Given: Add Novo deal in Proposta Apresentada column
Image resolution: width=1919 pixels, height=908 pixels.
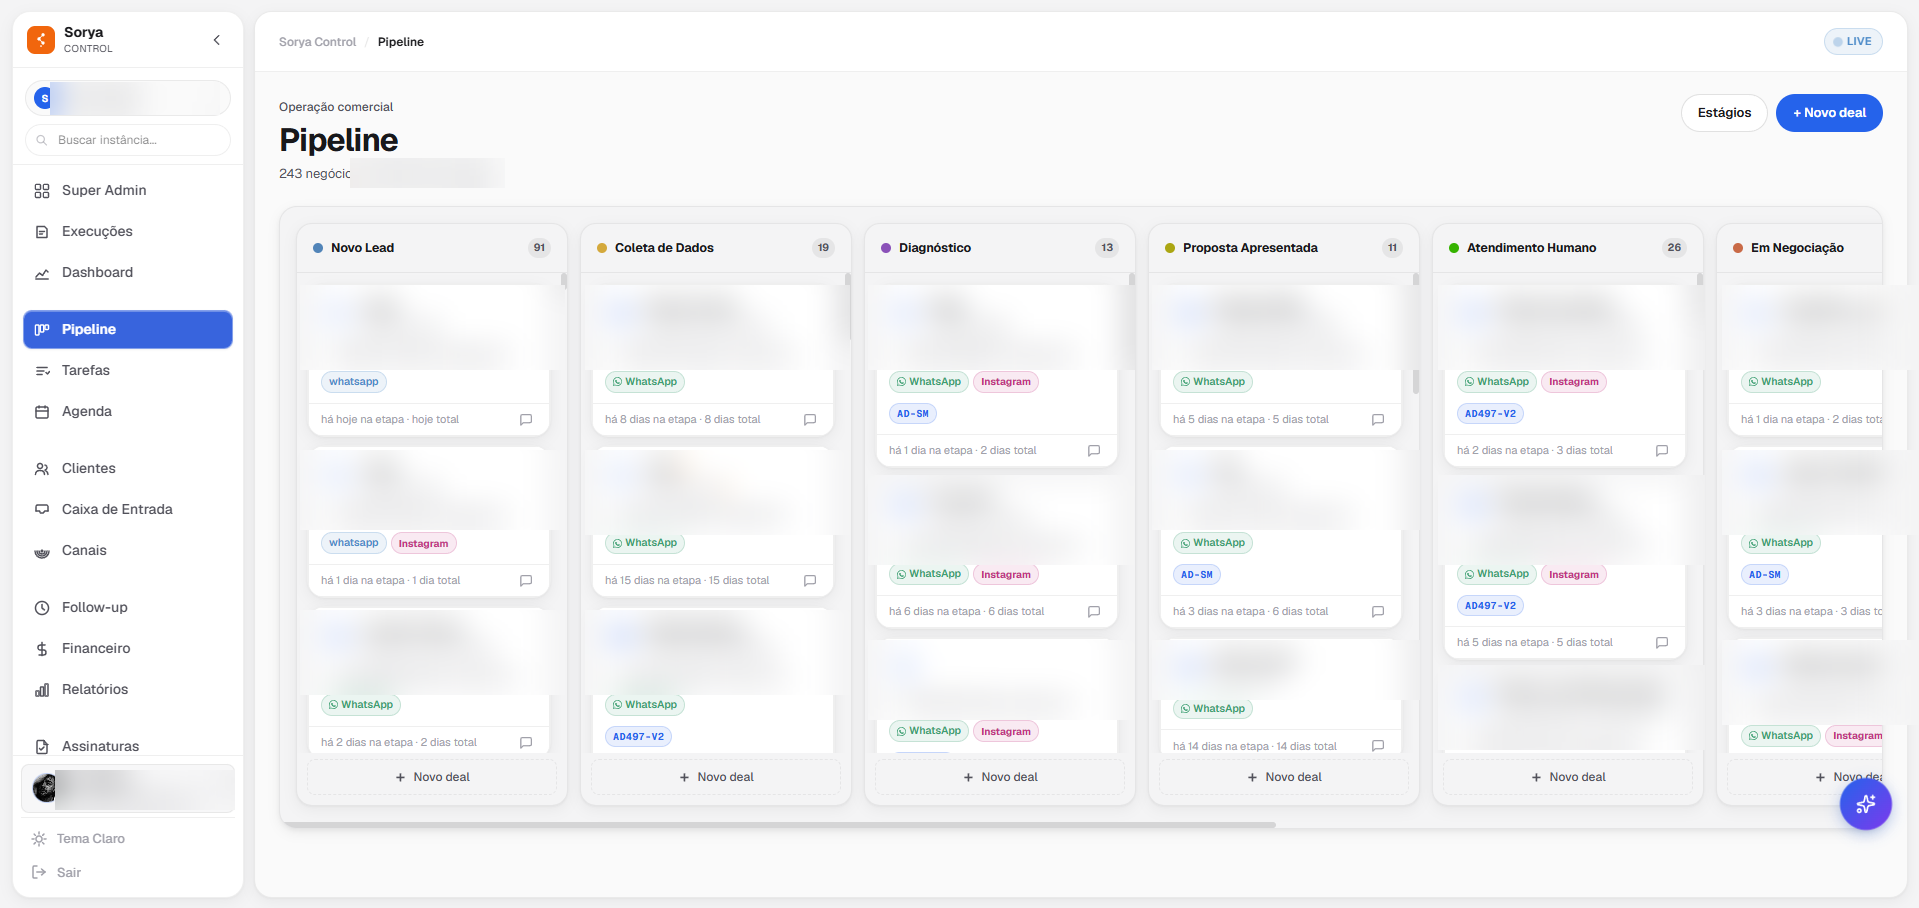Looking at the screenshot, I should tap(1284, 777).
